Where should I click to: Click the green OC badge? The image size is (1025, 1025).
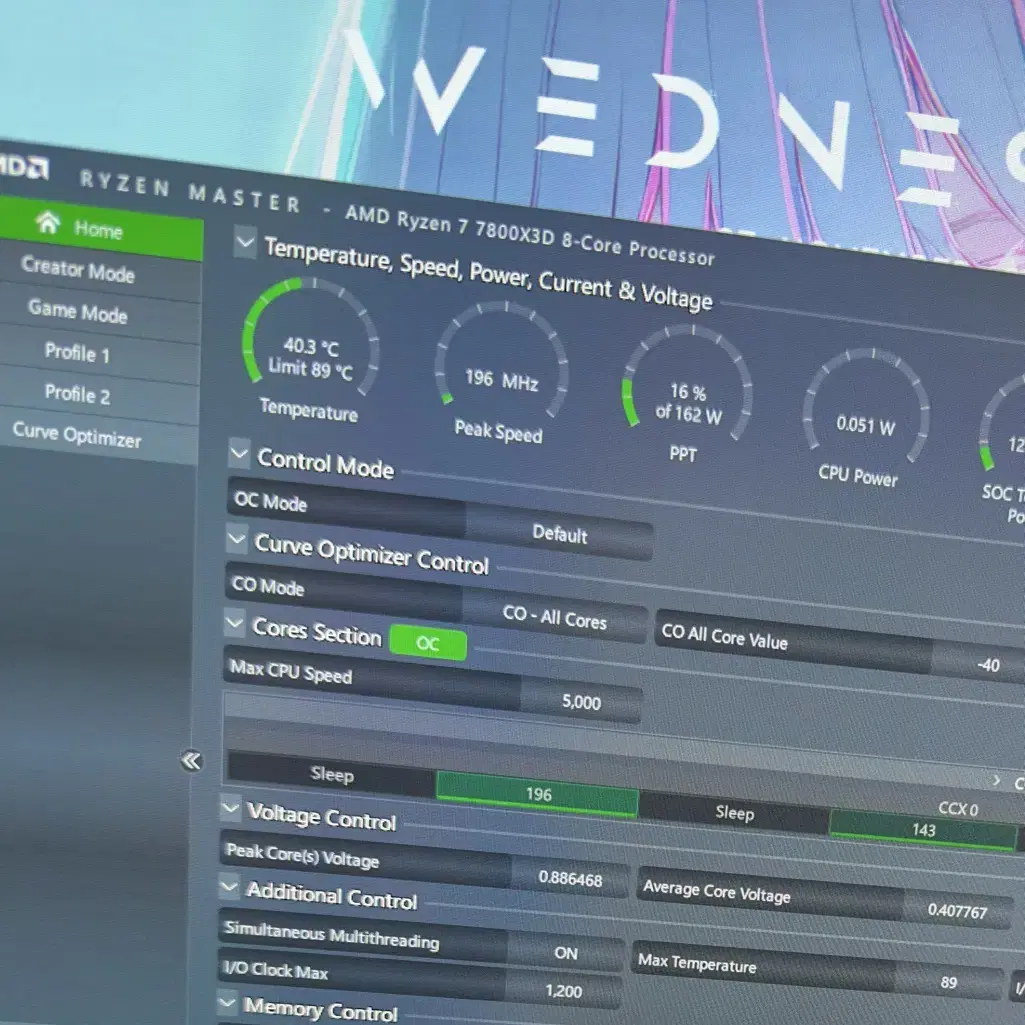[428, 643]
